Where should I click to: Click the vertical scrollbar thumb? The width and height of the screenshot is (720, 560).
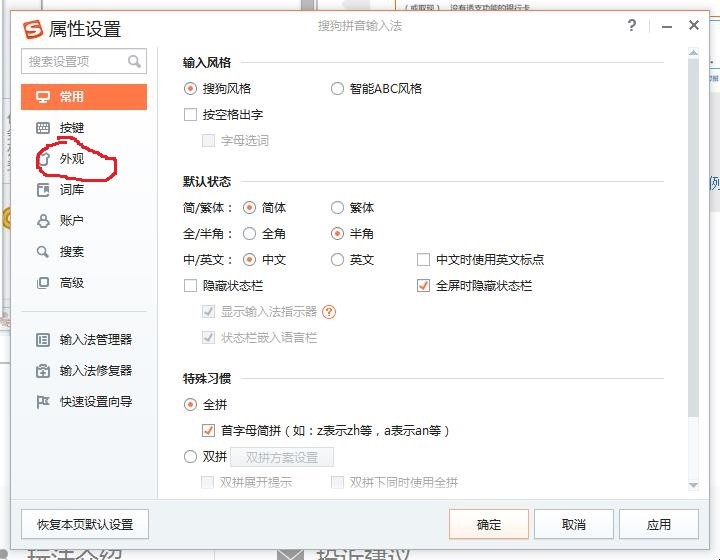693,238
